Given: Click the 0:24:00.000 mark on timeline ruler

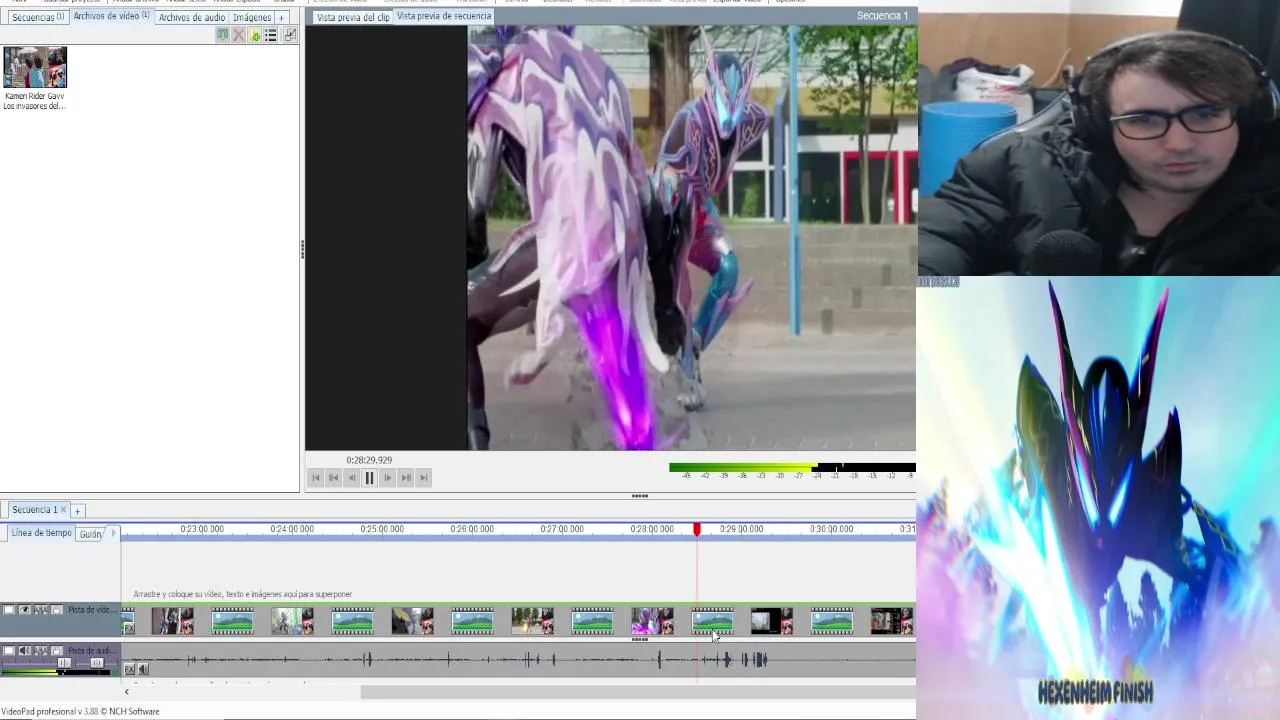Looking at the screenshot, I should point(292,529).
